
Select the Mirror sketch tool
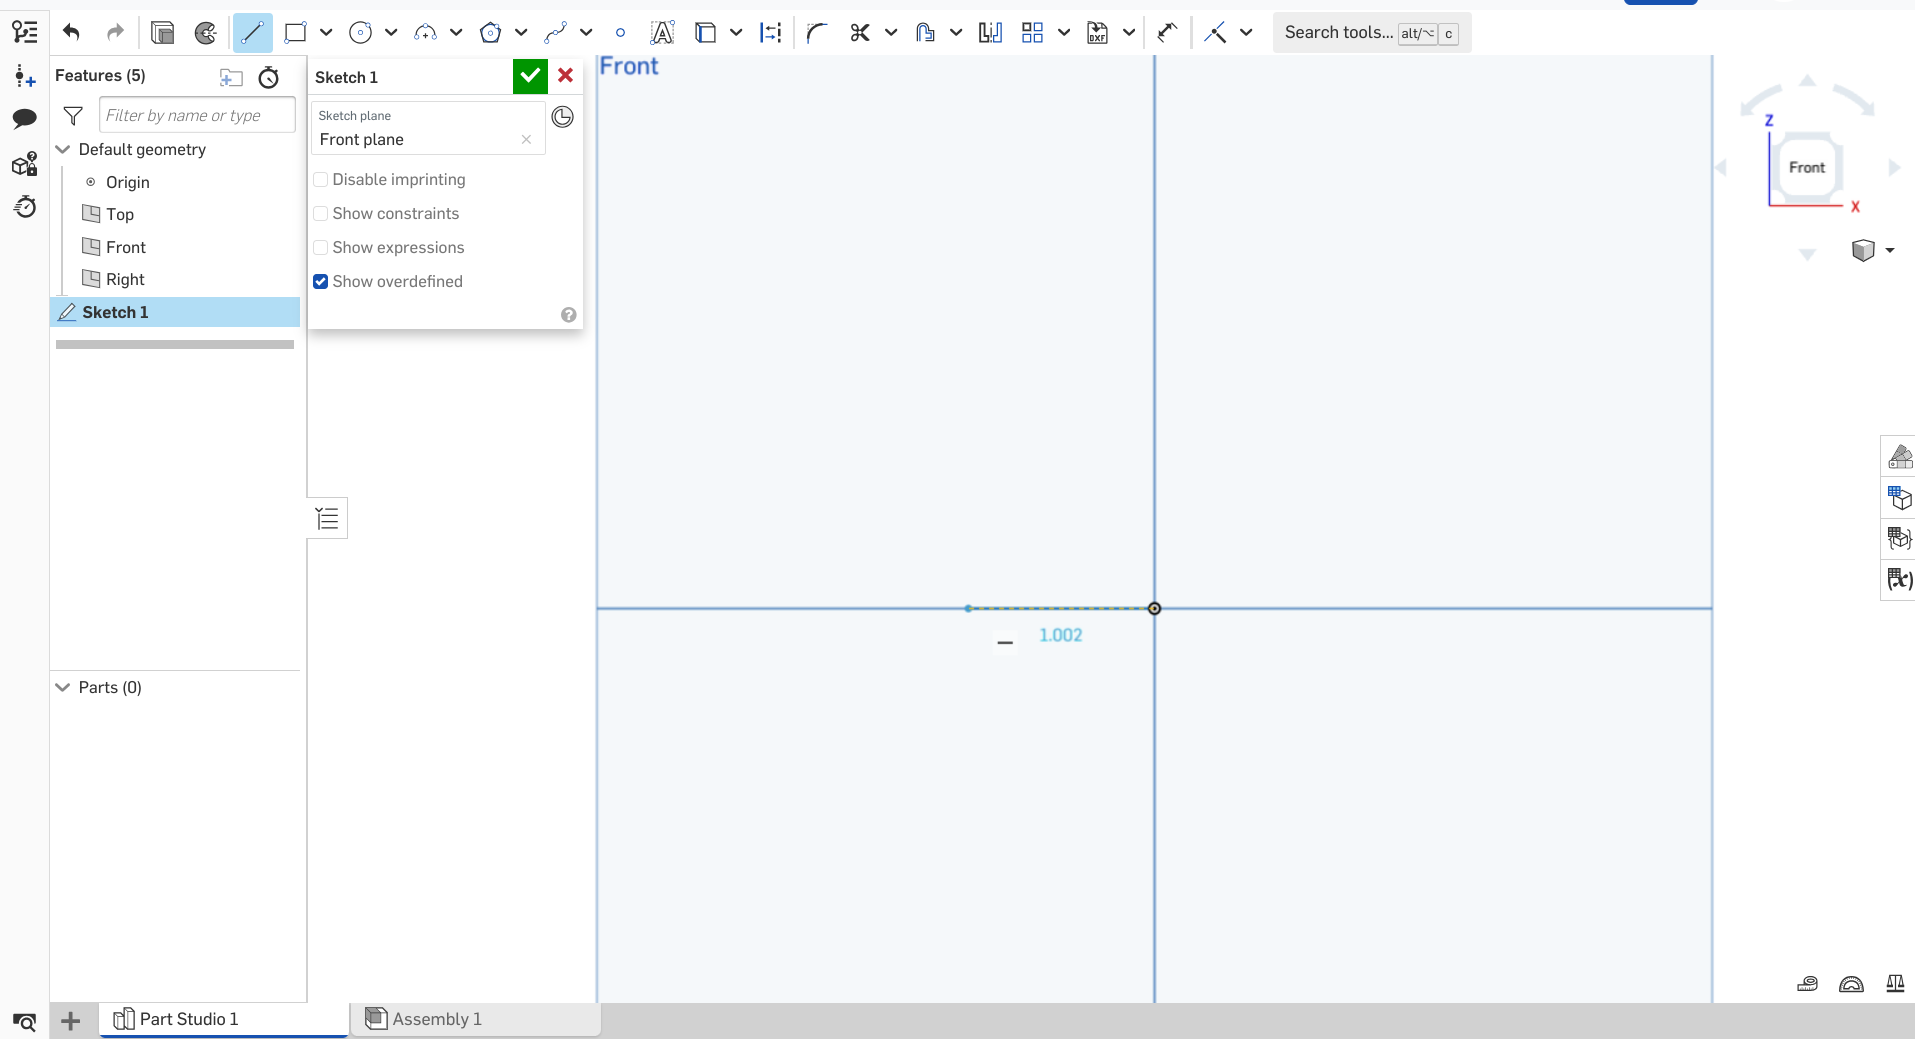pyautogui.click(x=990, y=33)
